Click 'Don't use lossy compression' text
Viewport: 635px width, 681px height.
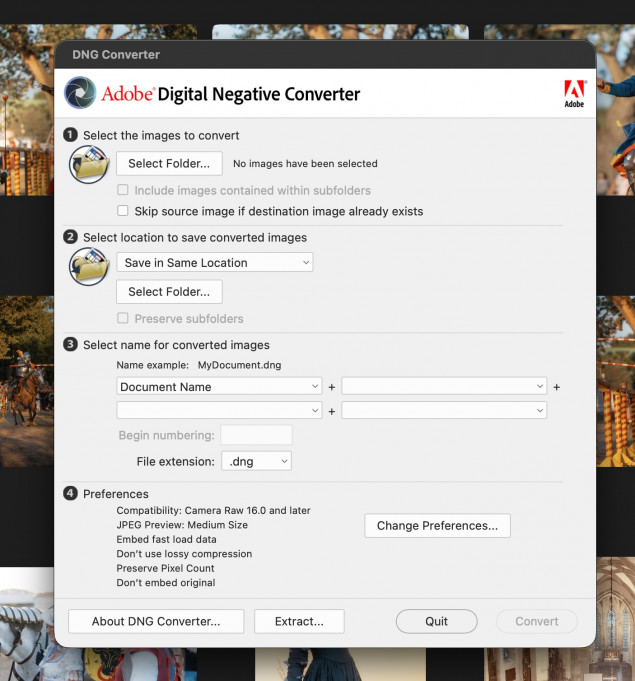(184, 554)
